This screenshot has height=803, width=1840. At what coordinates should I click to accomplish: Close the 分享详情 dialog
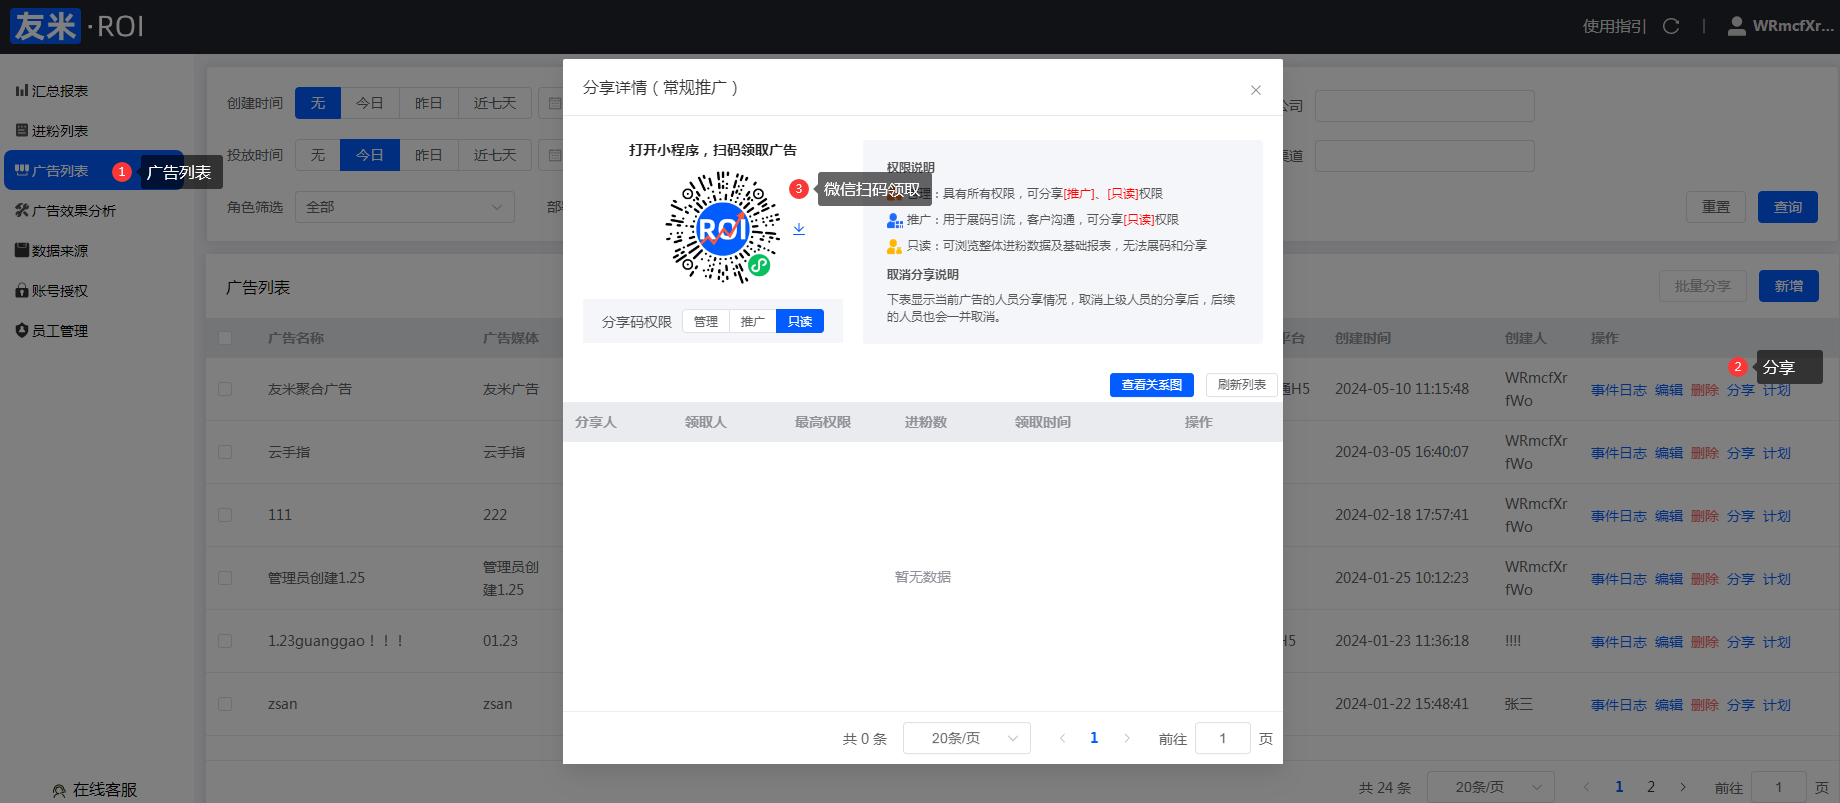click(1256, 90)
